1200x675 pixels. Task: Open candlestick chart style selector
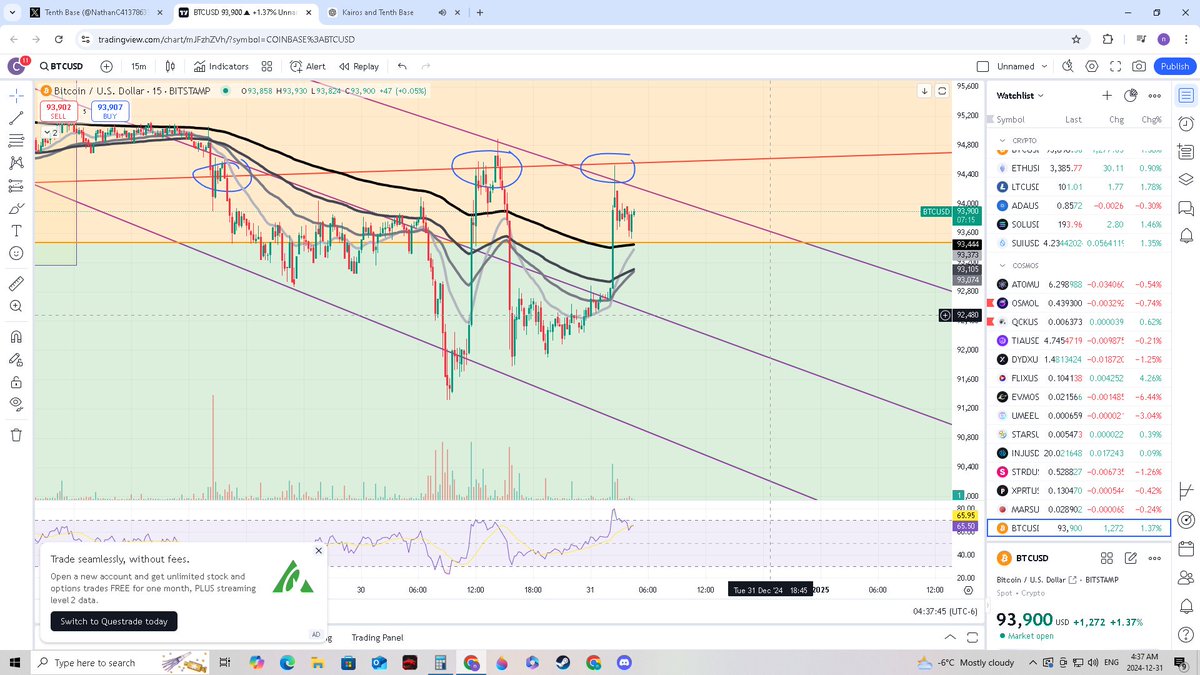click(x=171, y=66)
